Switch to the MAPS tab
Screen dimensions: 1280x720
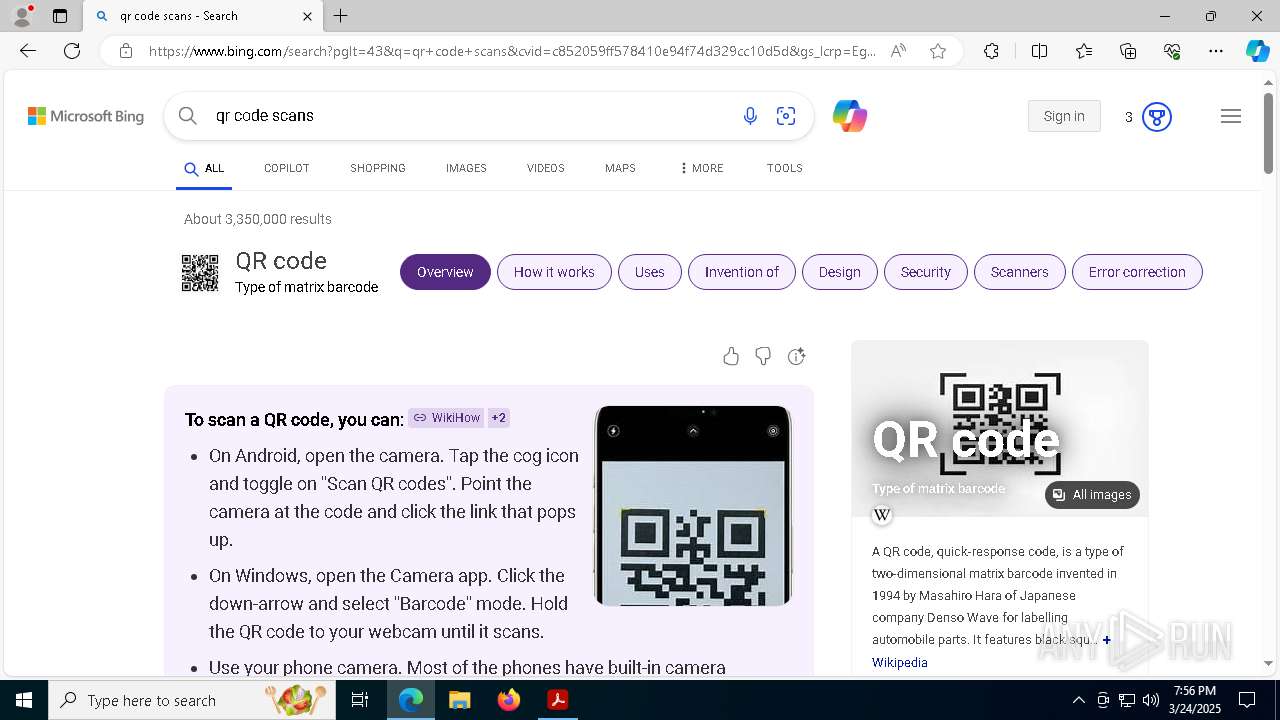(620, 168)
